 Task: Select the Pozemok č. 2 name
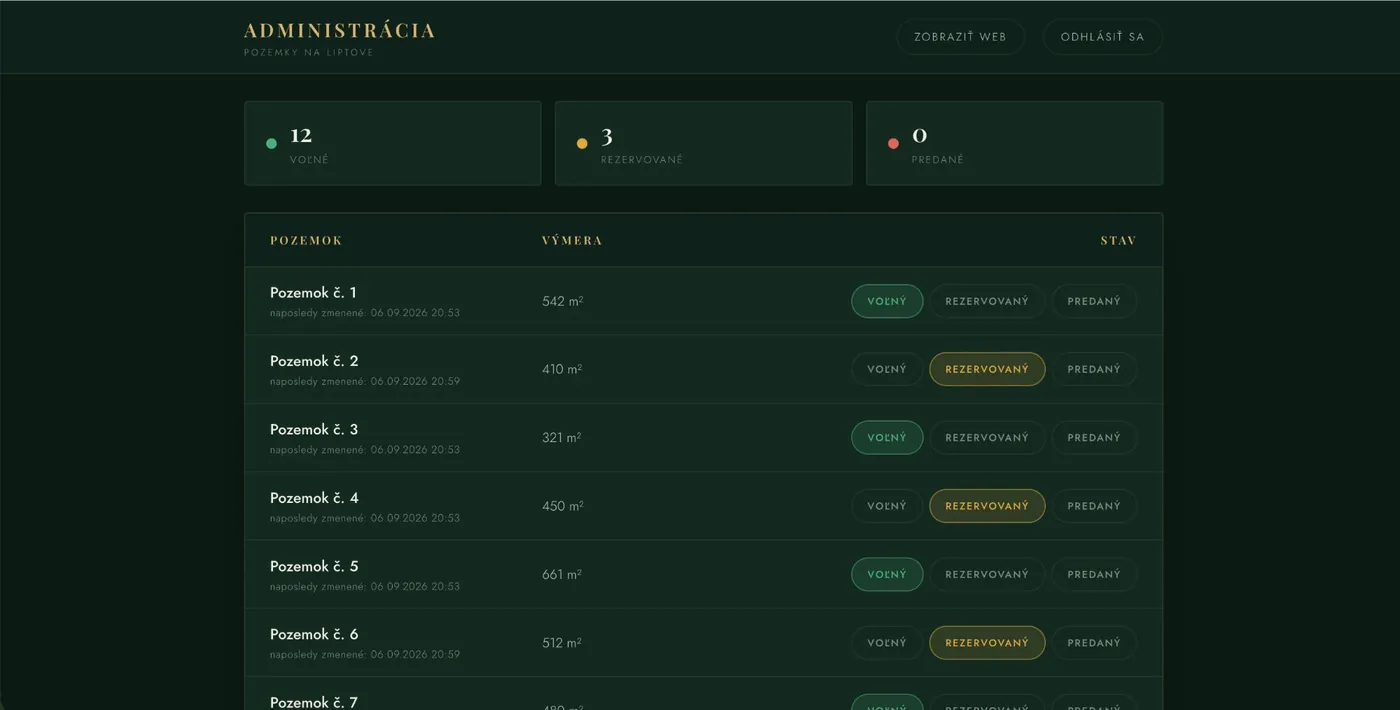[x=314, y=361]
